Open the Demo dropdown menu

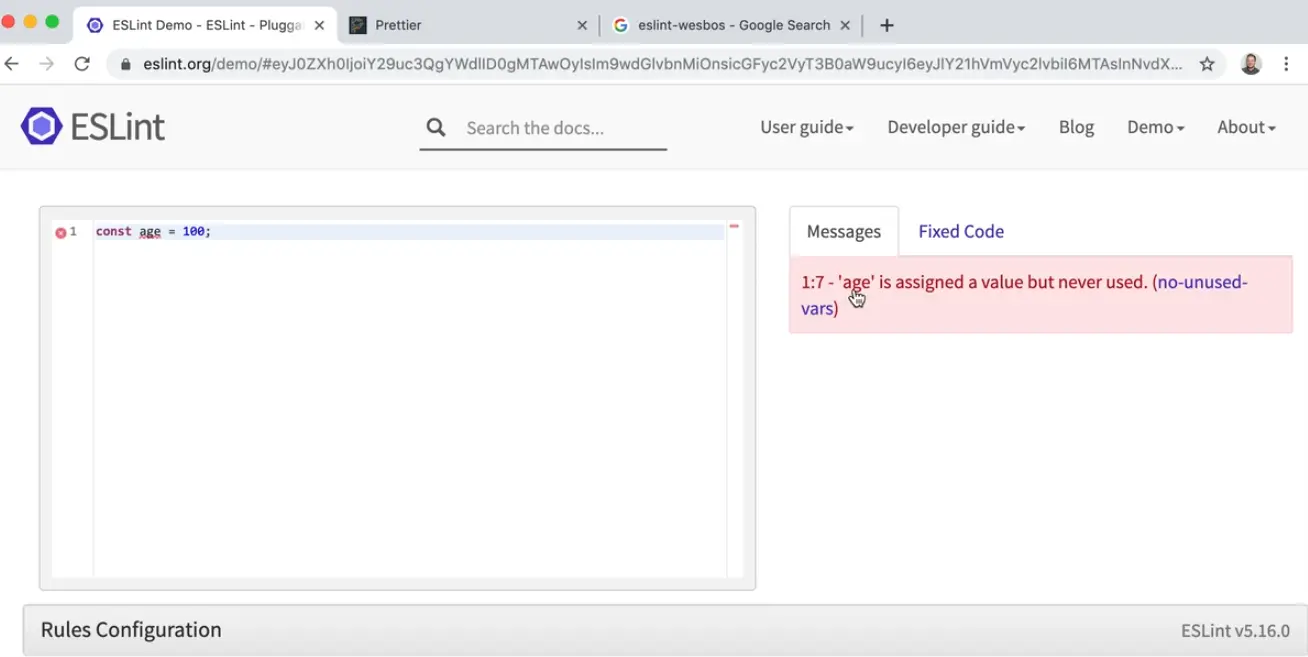(x=1155, y=127)
